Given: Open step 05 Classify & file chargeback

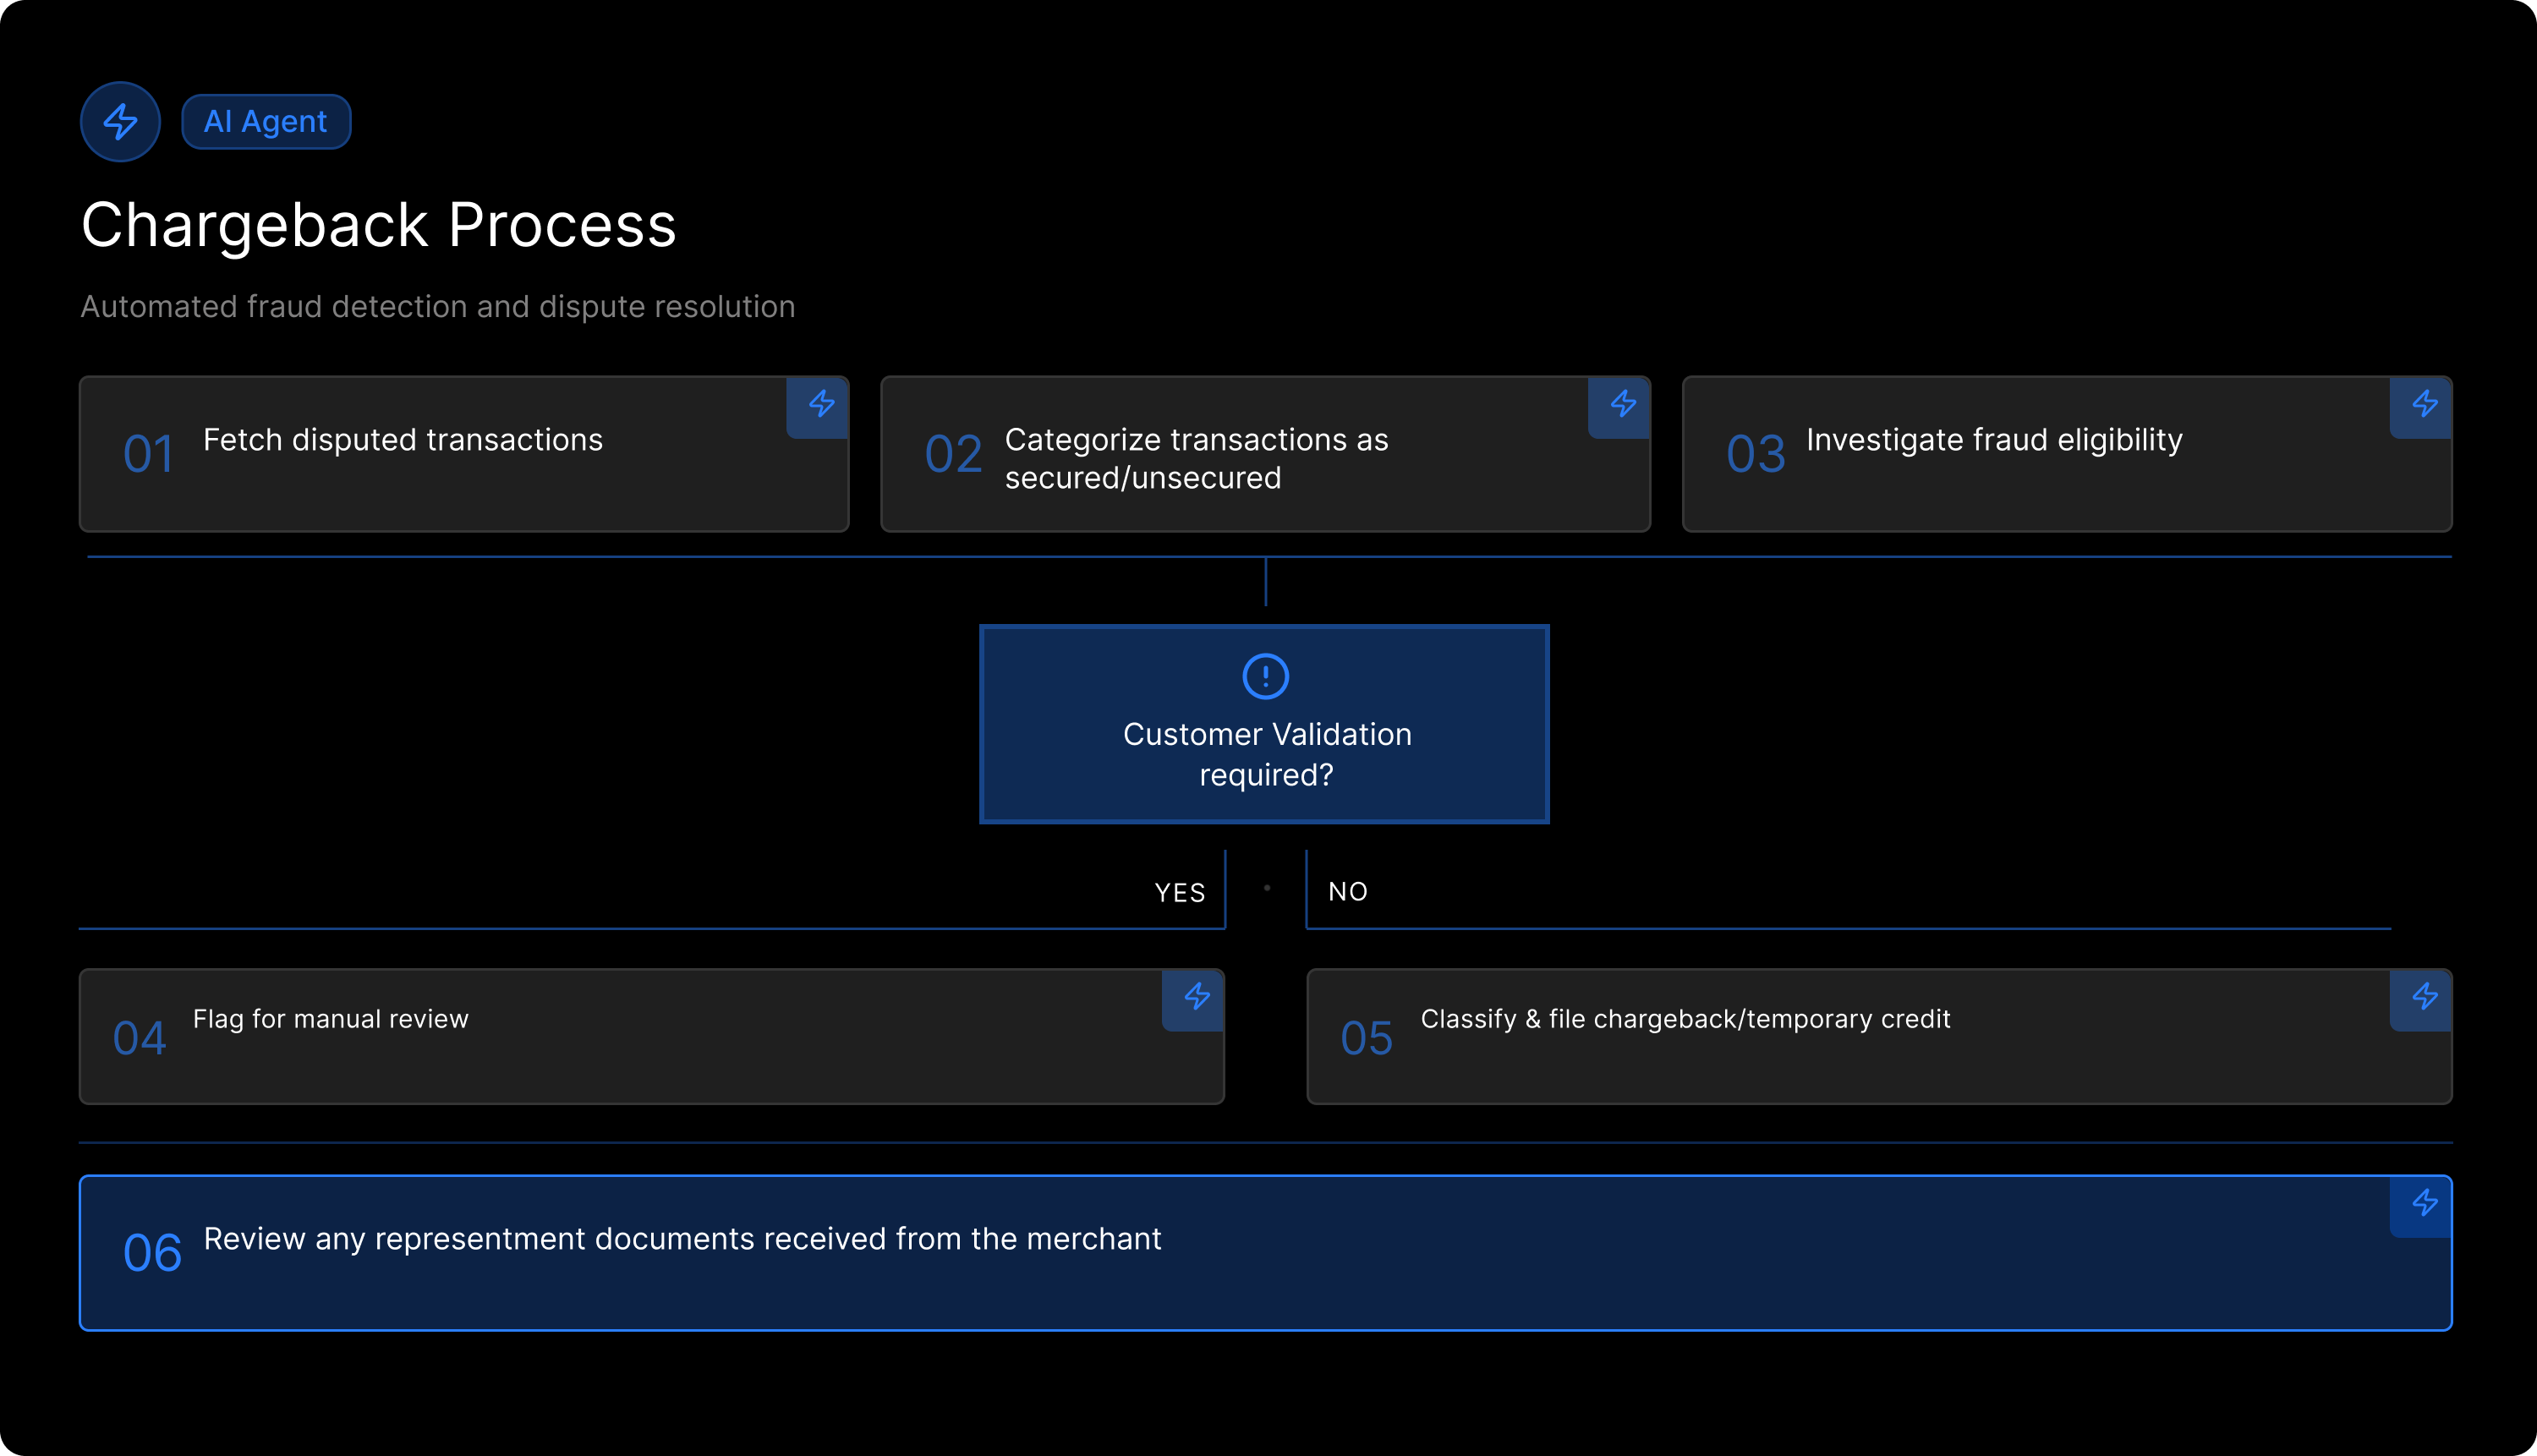Looking at the screenshot, I should (1685, 1019).
